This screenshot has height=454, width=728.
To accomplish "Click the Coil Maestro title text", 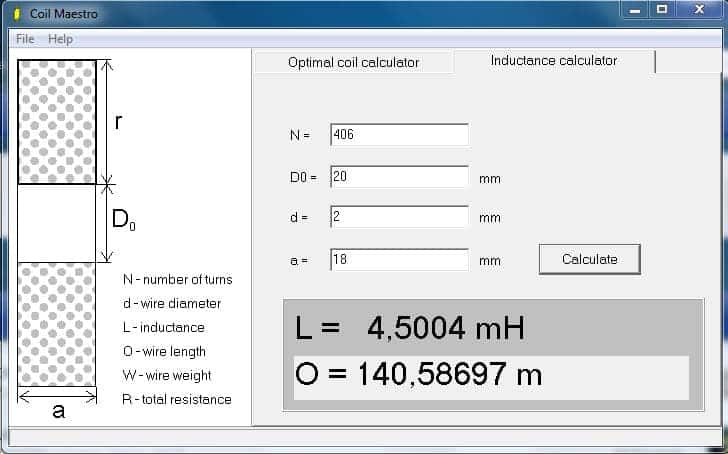I will 64,14.
